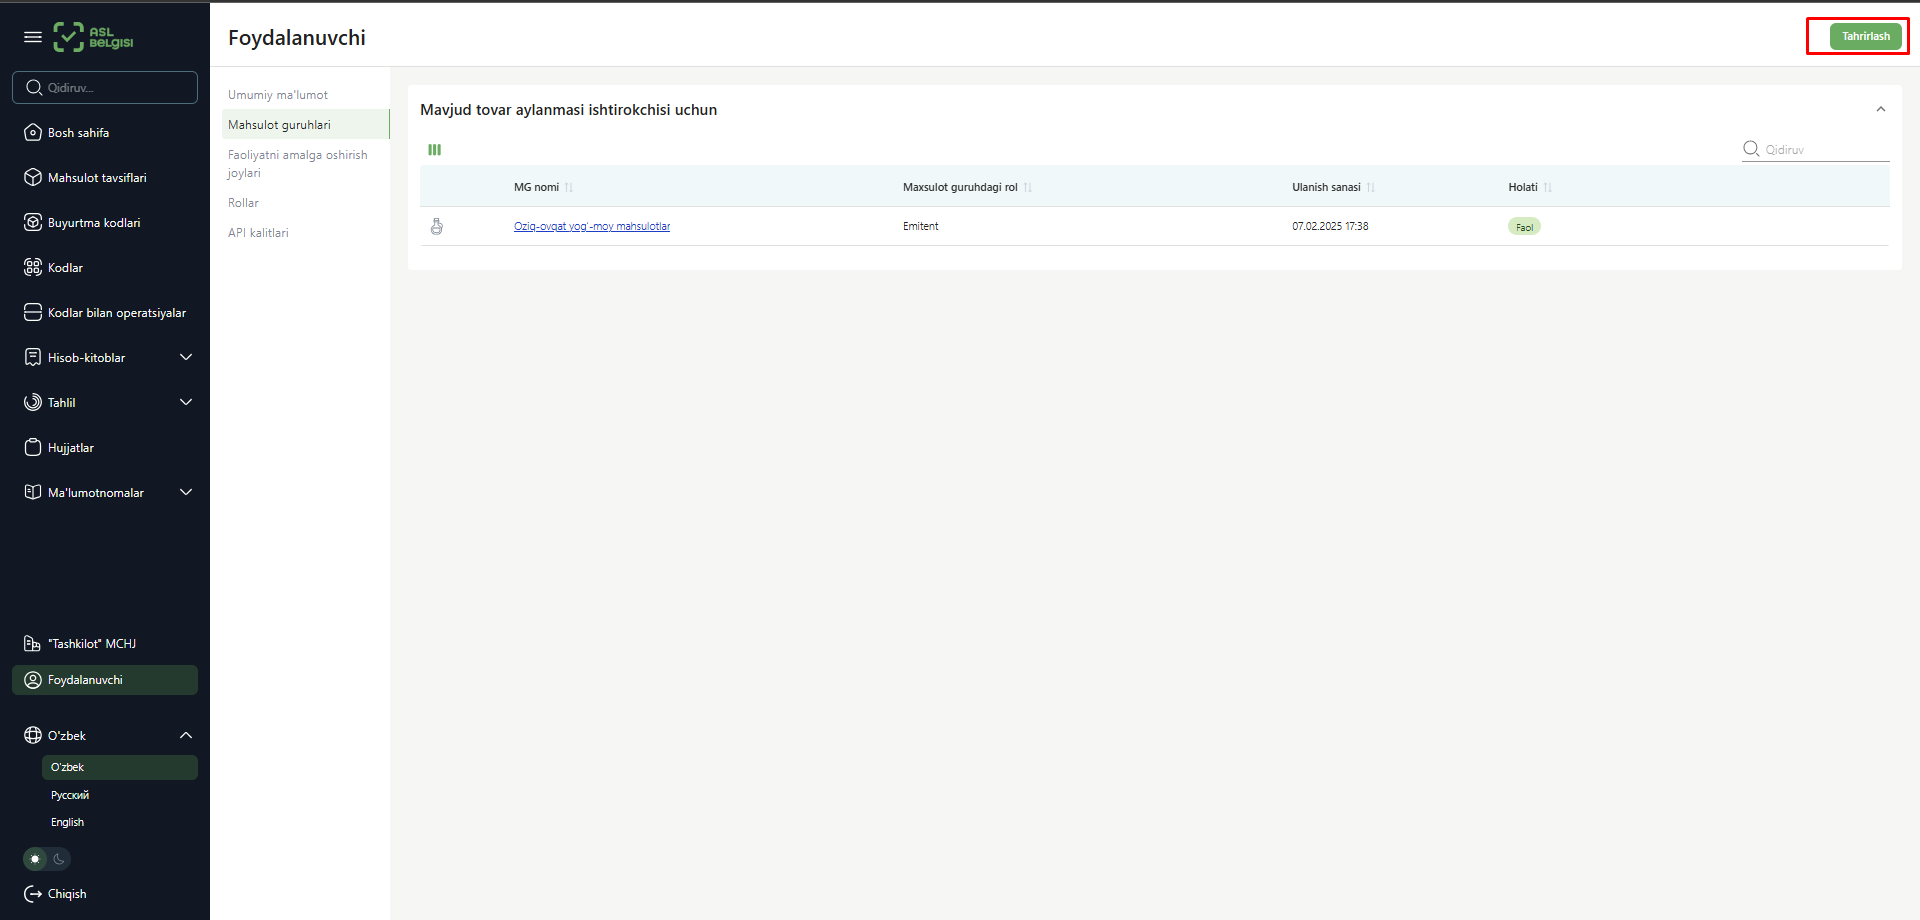Sort by Maxsulot guruhdagi rol arrows
The width and height of the screenshot is (1920, 920).
(1028, 187)
